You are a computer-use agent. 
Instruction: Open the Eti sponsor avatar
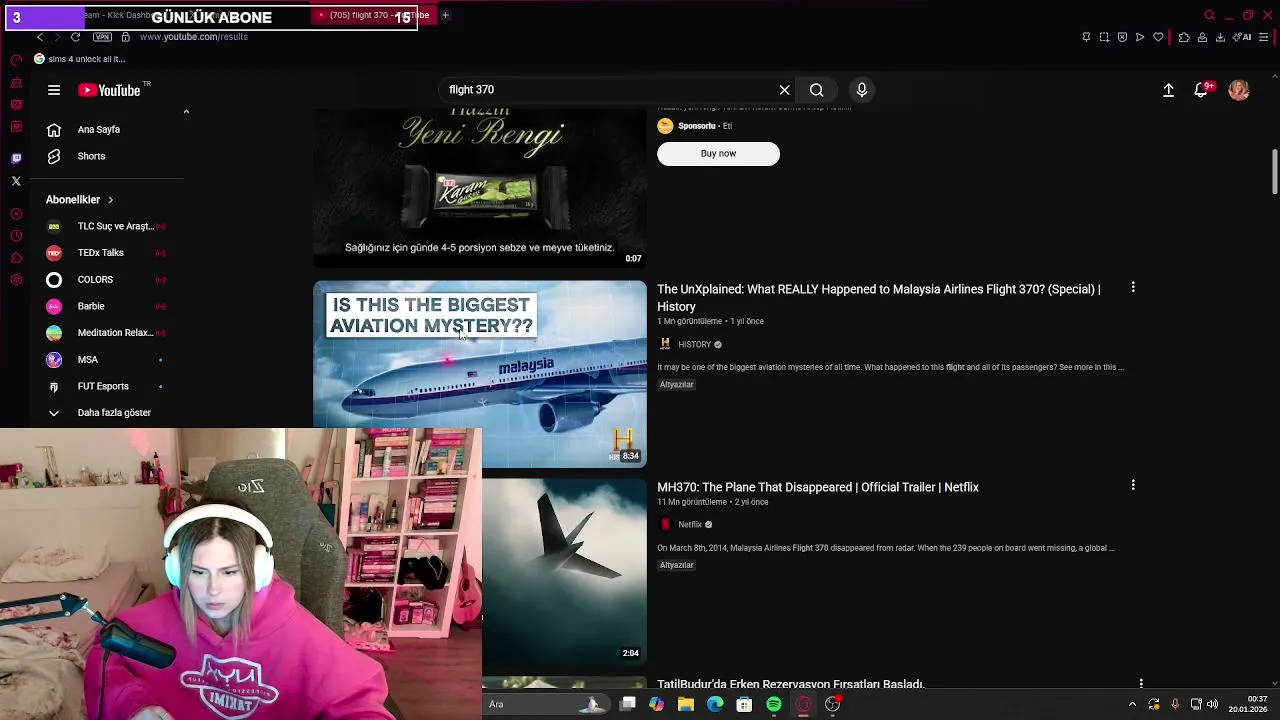pyautogui.click(x=665, y=126)
